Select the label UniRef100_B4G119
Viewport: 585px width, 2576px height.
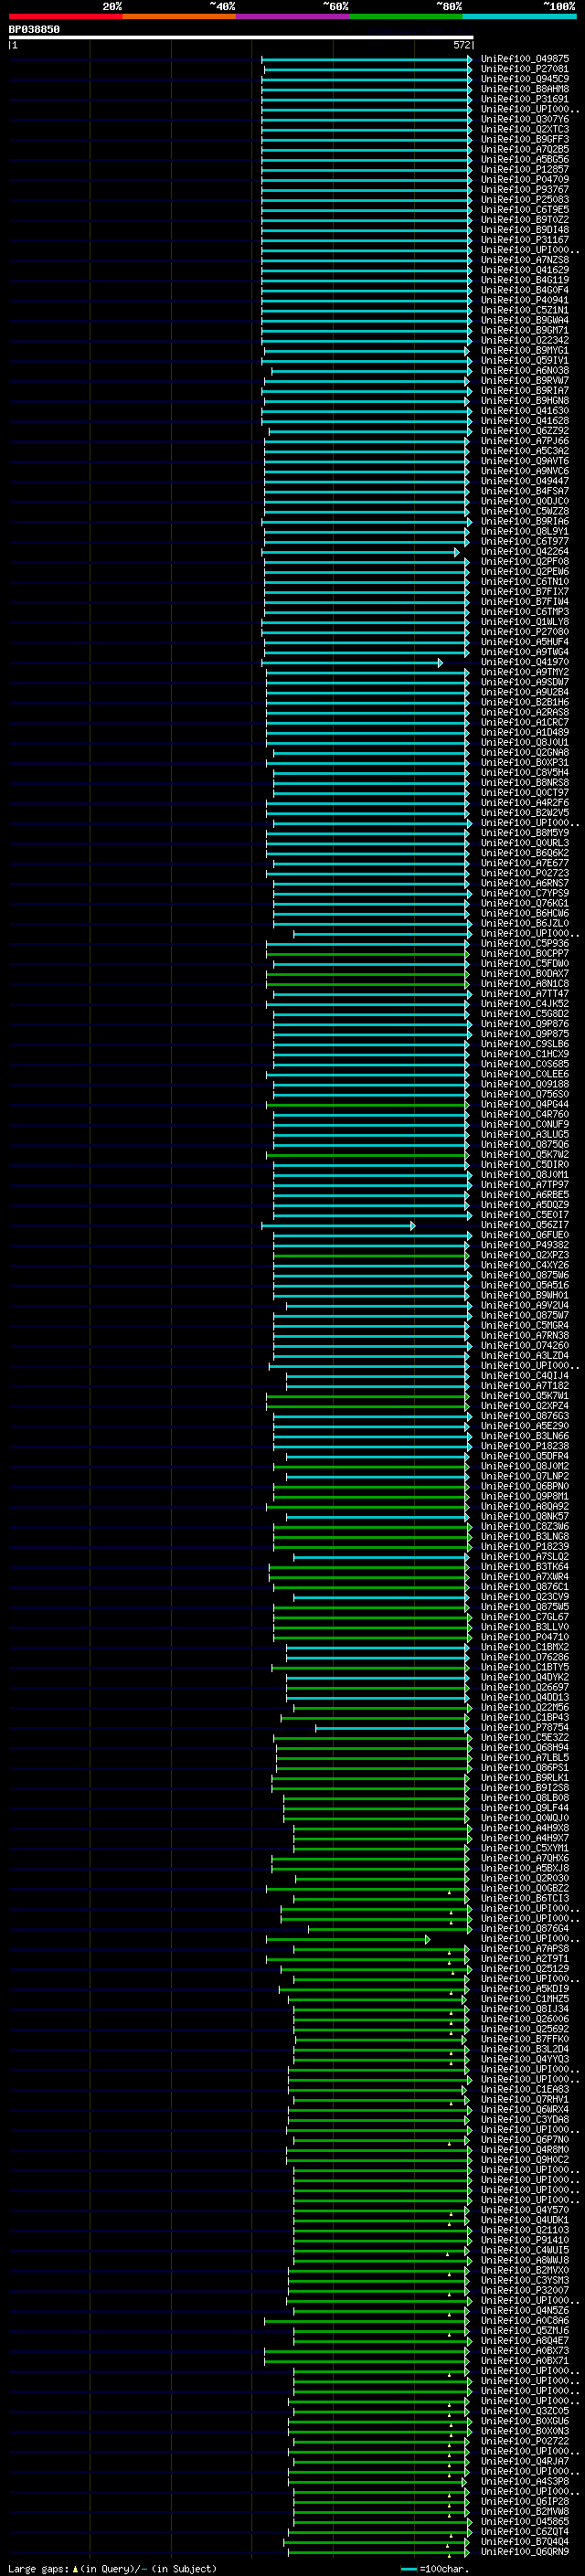coord(524,280)
